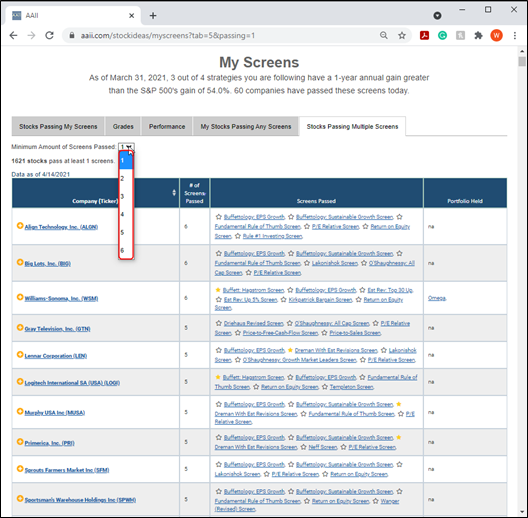The height and width of the screenshot is (518, 528).
Task: Choose option 3 in the screens dropdown
Action: (126, 196)
